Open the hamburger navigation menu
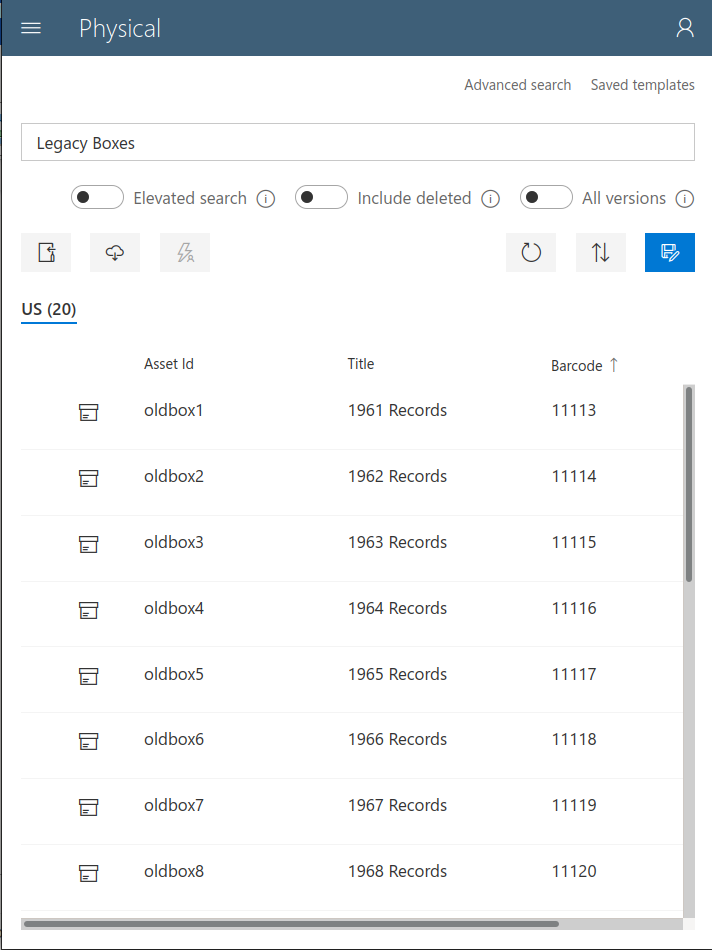Screen dimensions: 712x950 [31, 28]
